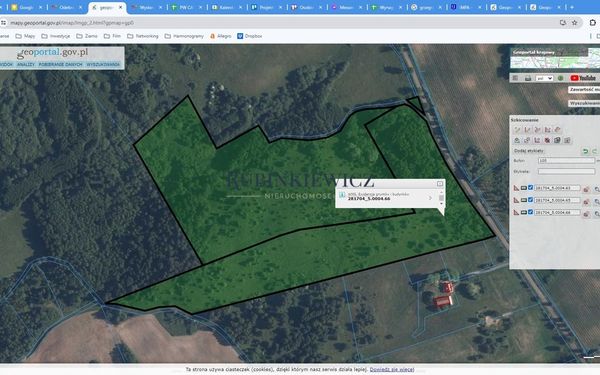Open the language dropdown showing 'pol'
The image size is (600, 375).
point(545,78)
